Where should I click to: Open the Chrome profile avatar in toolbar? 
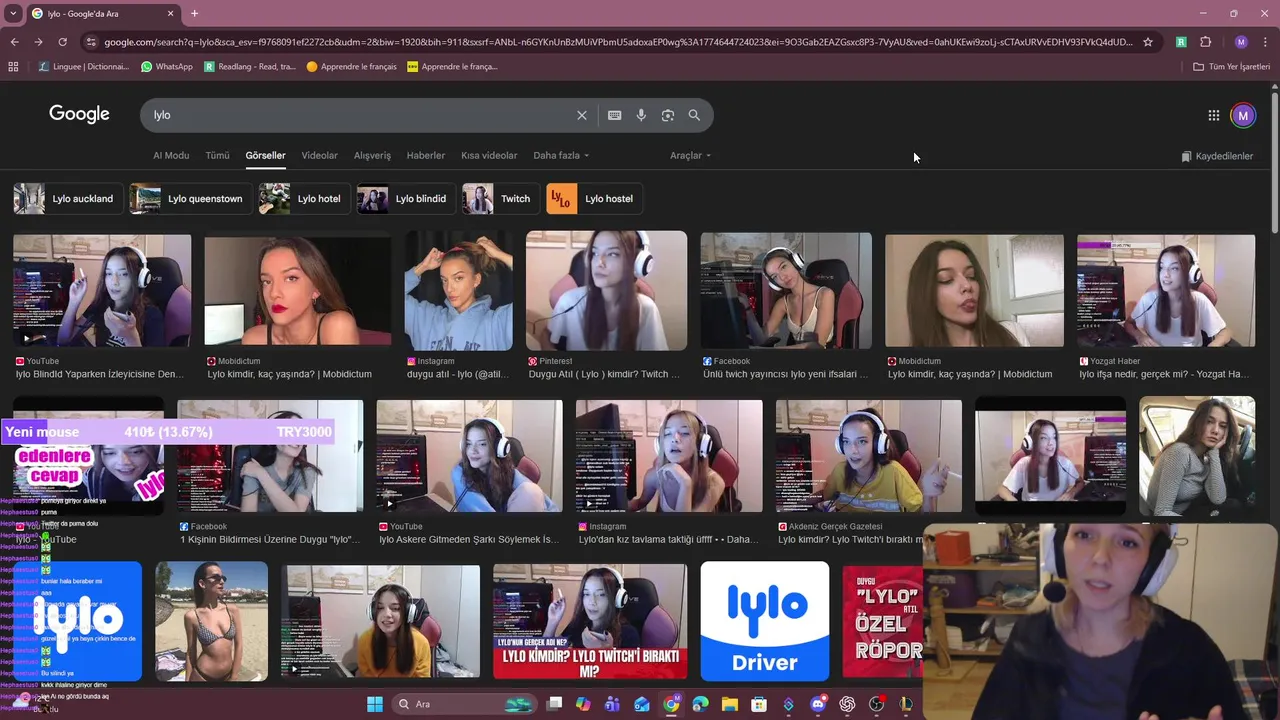pos(1241,42)
